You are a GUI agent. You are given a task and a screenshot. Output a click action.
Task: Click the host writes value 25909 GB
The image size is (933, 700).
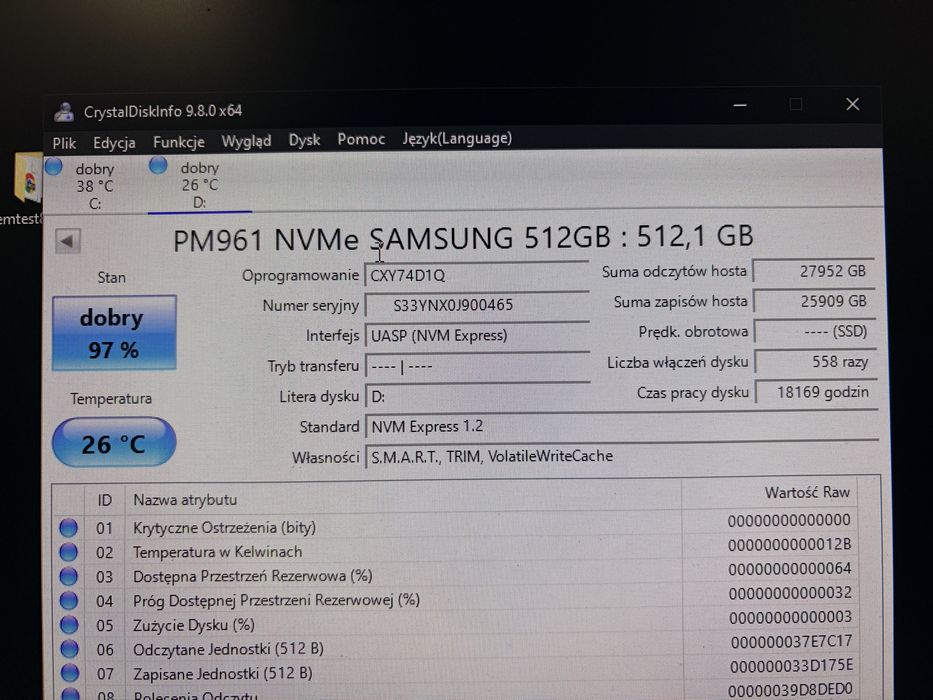814,301
